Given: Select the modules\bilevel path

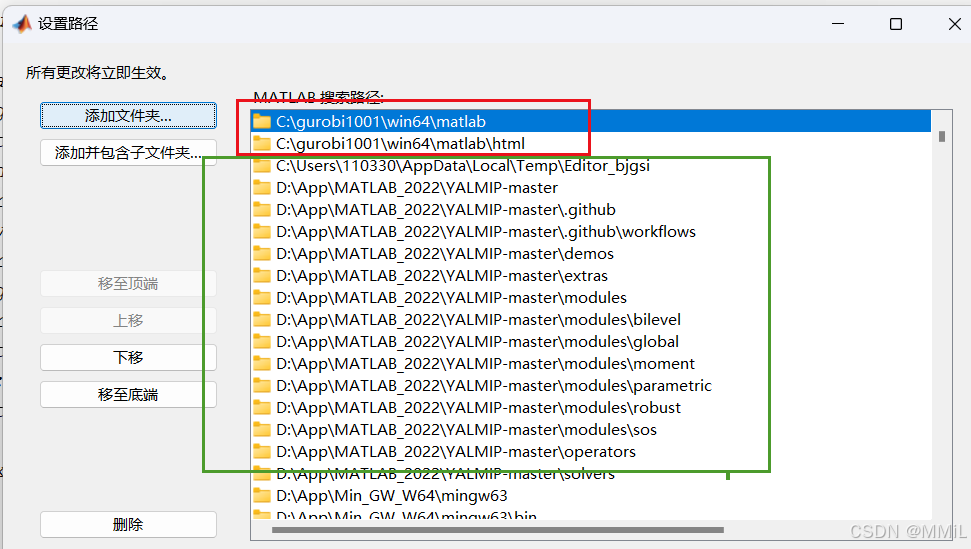Looking at the screenshot, I should [479, 319].
